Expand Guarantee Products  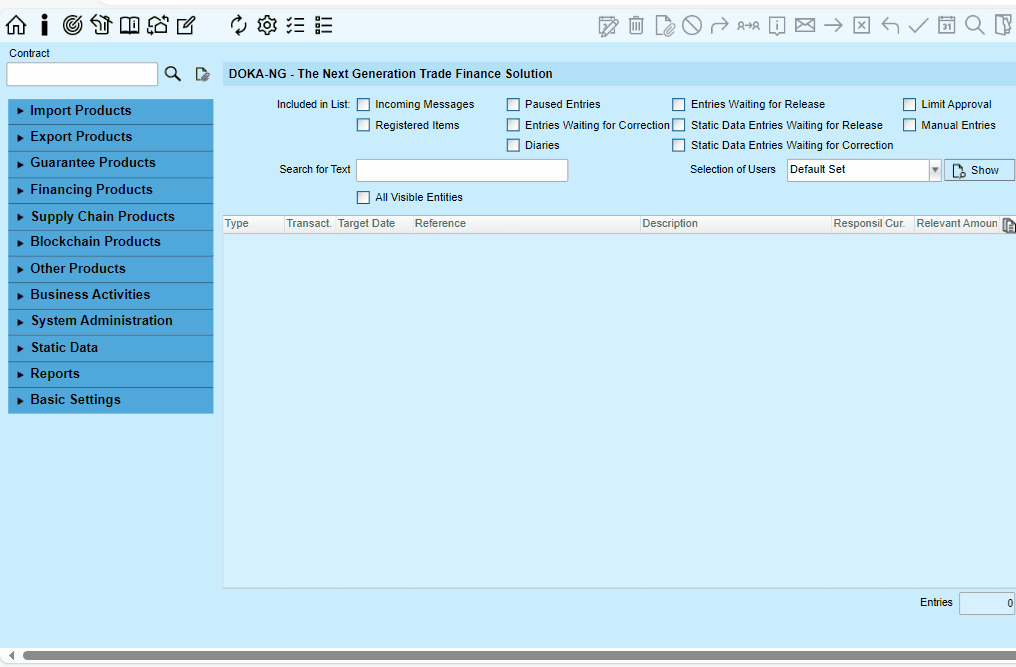(x=111, y=163)
